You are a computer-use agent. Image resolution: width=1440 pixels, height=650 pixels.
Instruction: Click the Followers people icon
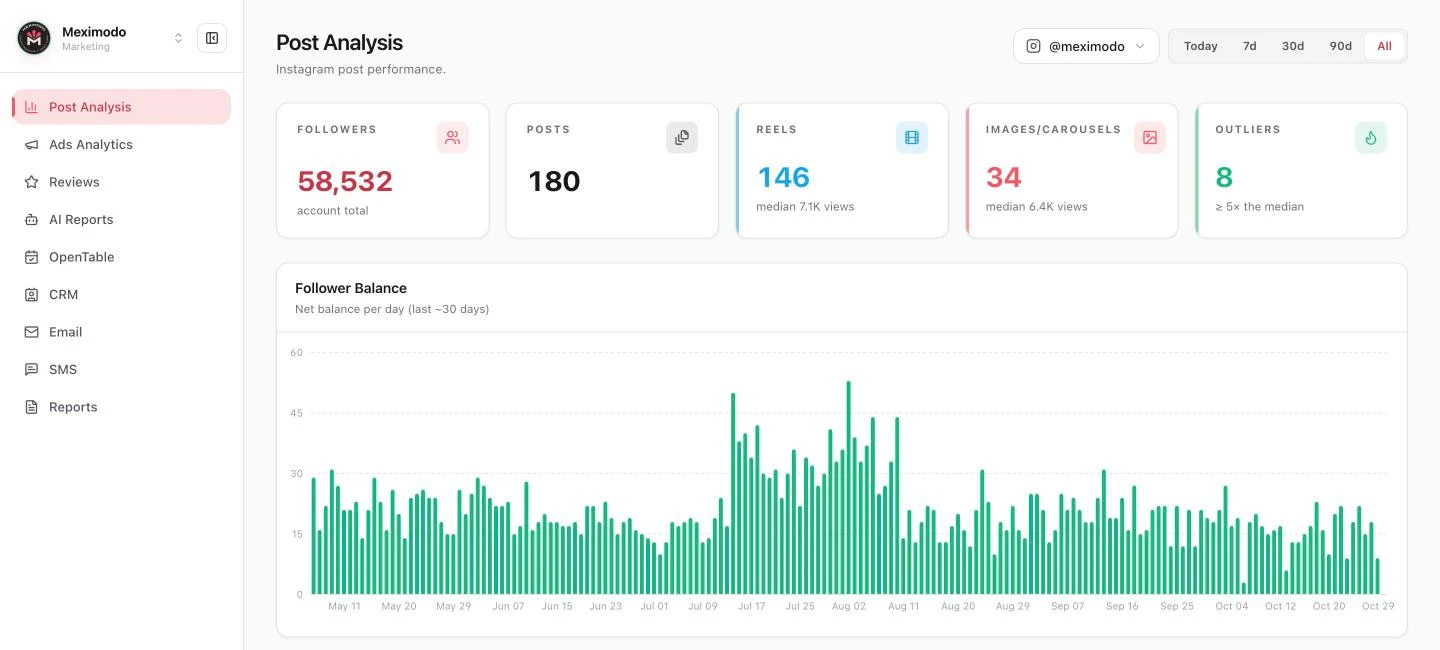[452, 137]
